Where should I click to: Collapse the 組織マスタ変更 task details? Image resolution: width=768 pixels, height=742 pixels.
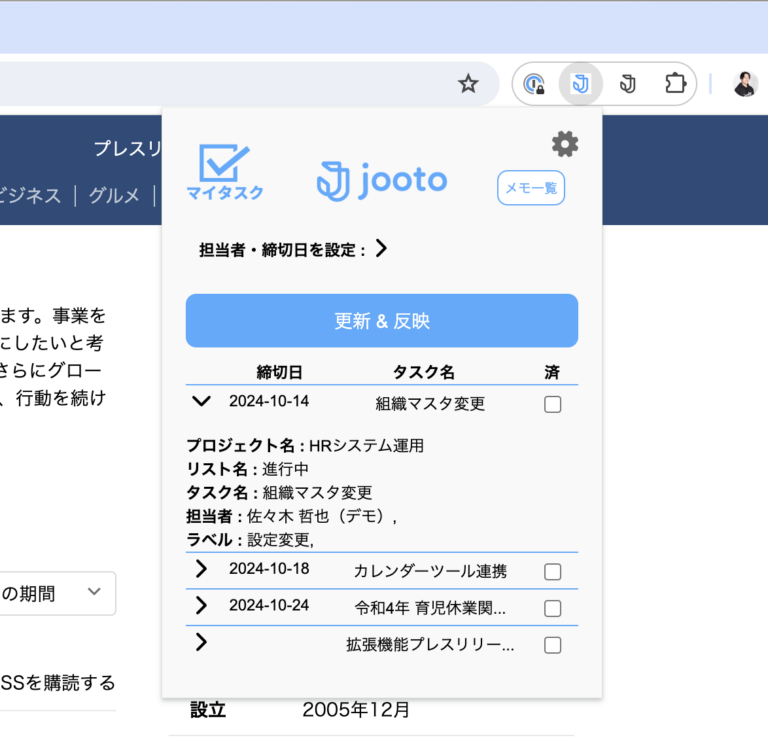(201, 401)
